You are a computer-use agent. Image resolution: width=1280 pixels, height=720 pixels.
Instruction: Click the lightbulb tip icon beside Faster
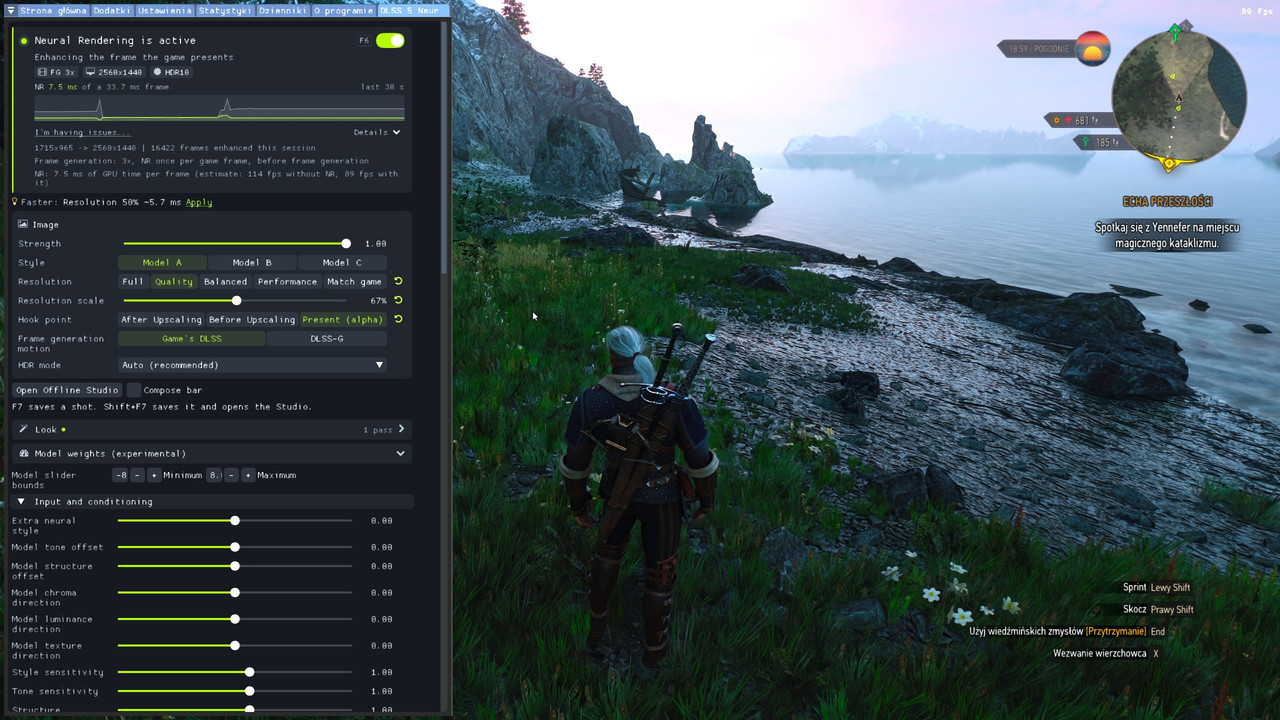pyautogui.click(x=15, y=202)
